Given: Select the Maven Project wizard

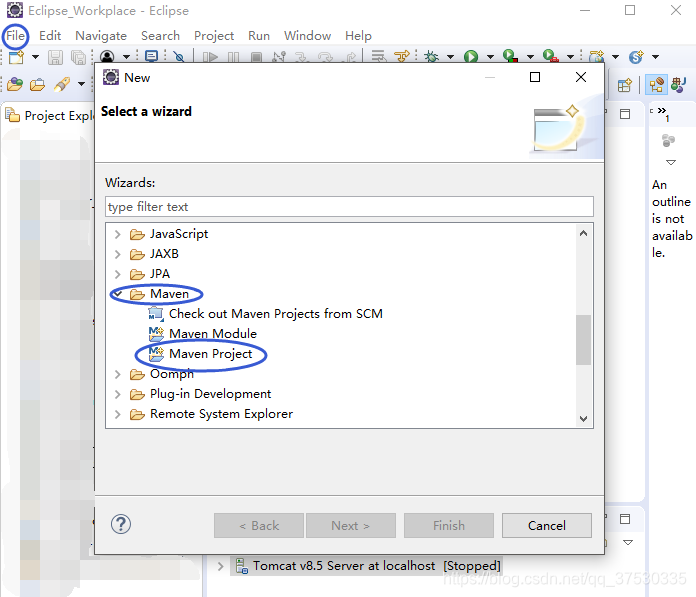Looking at the screenshot, I should click(210, 354).
